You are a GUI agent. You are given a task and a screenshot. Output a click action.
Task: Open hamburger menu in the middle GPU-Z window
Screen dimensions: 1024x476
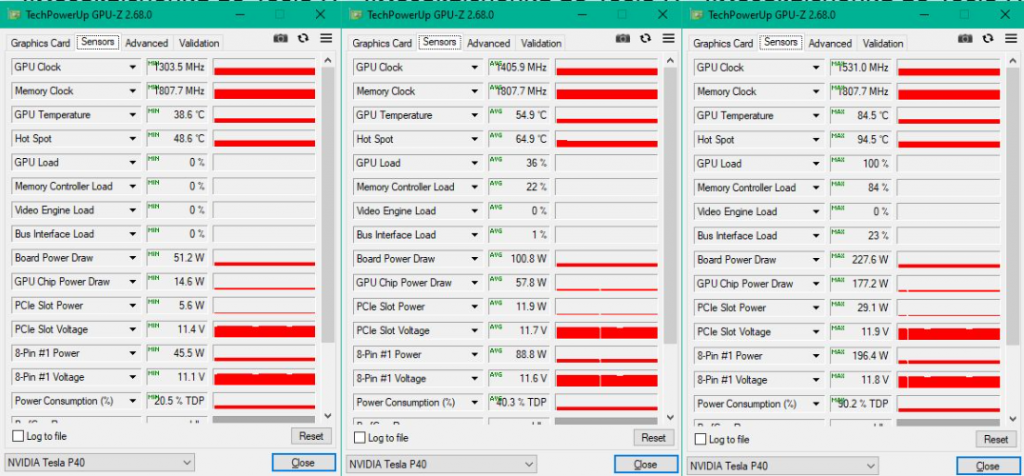(x=668, y=38)
